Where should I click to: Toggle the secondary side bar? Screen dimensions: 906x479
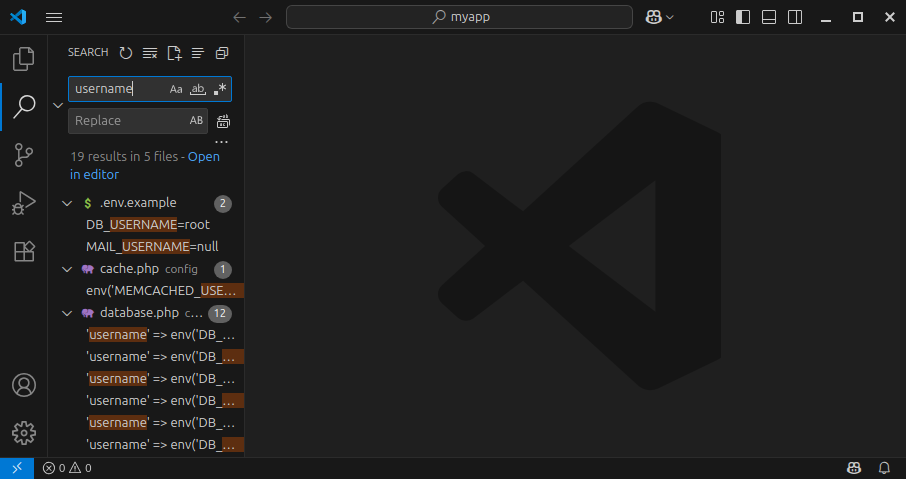[x=795, y=17]
